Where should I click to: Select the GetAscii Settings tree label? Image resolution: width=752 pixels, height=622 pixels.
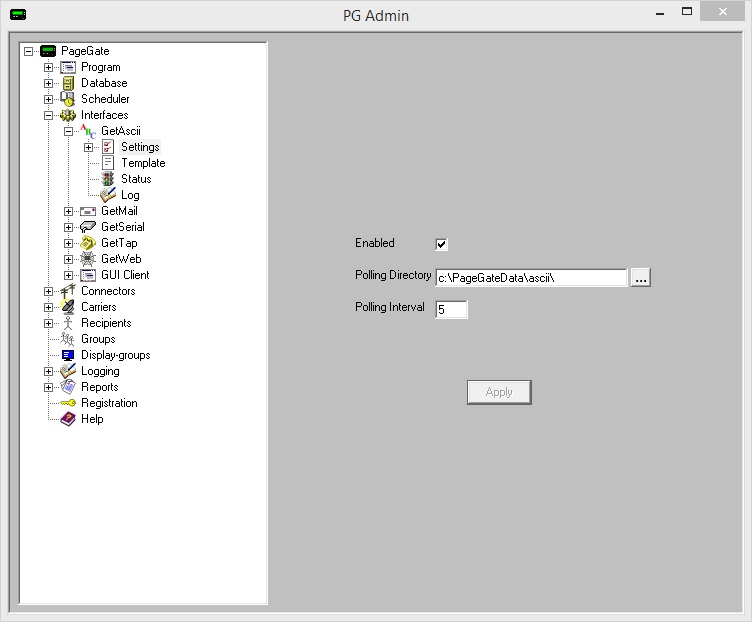(x=140, y=147)
